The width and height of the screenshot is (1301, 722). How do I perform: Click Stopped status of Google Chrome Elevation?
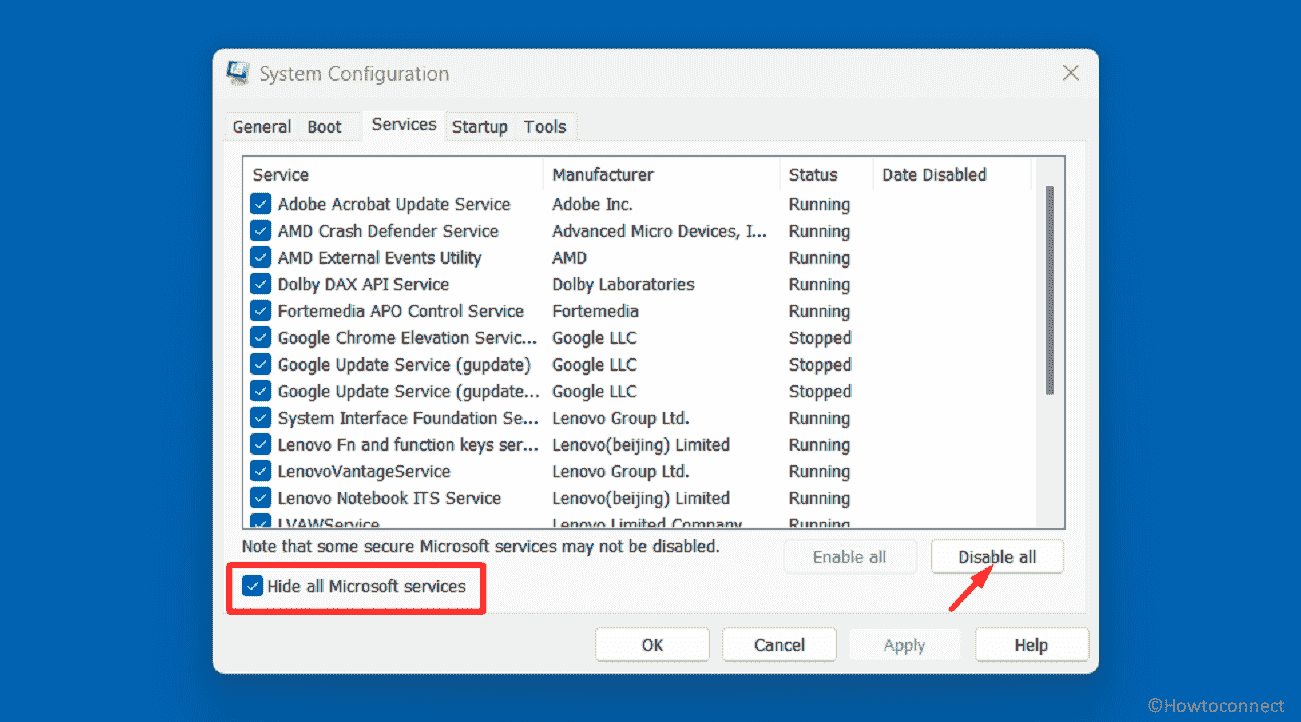820,338
